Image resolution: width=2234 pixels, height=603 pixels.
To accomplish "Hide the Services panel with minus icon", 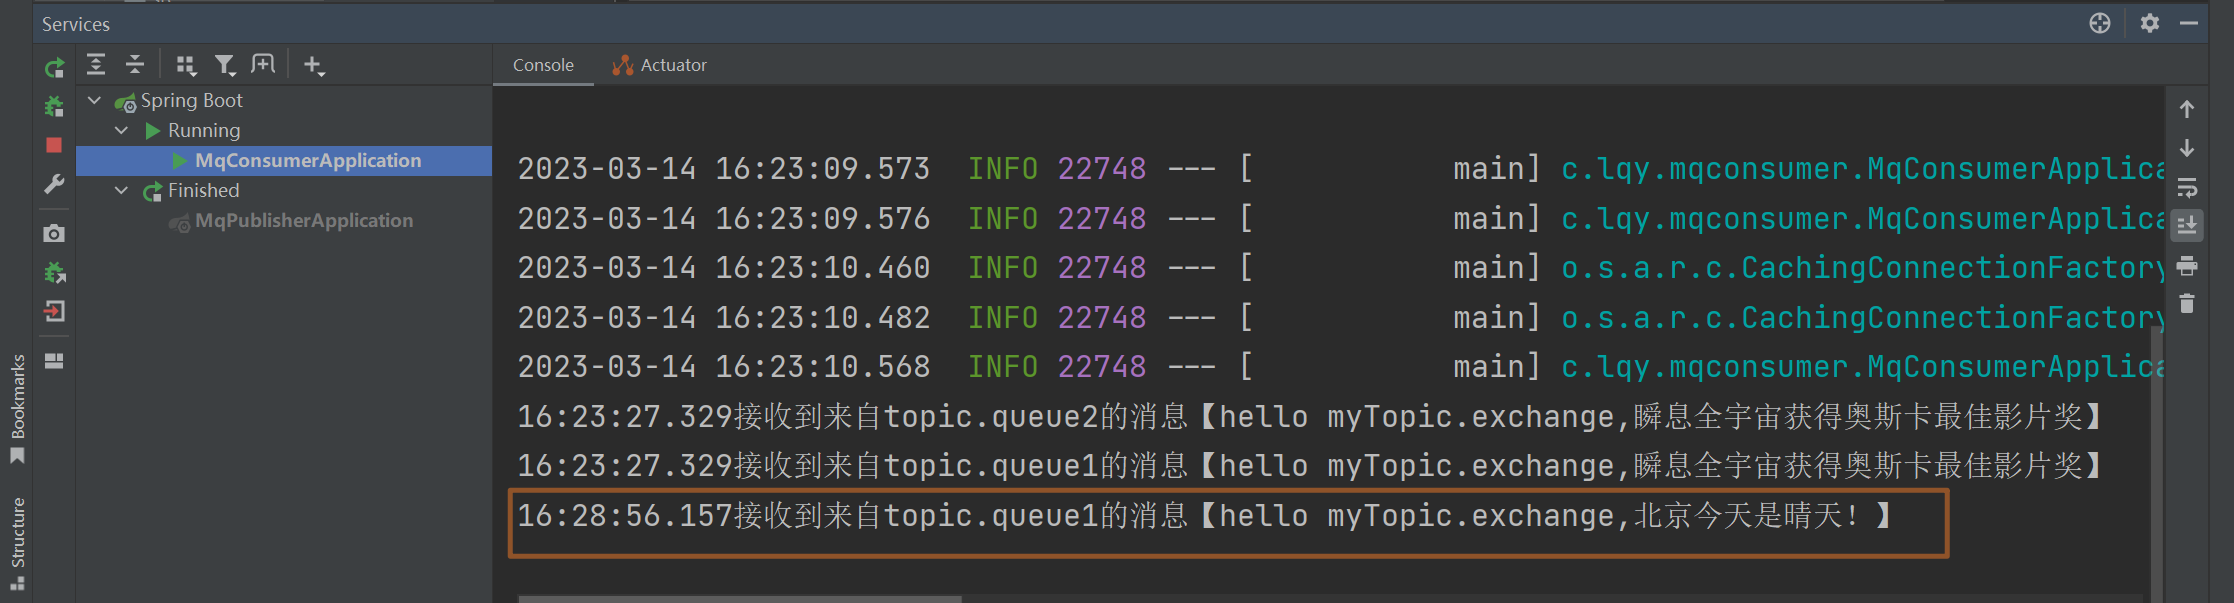I will coord(2189,23).
